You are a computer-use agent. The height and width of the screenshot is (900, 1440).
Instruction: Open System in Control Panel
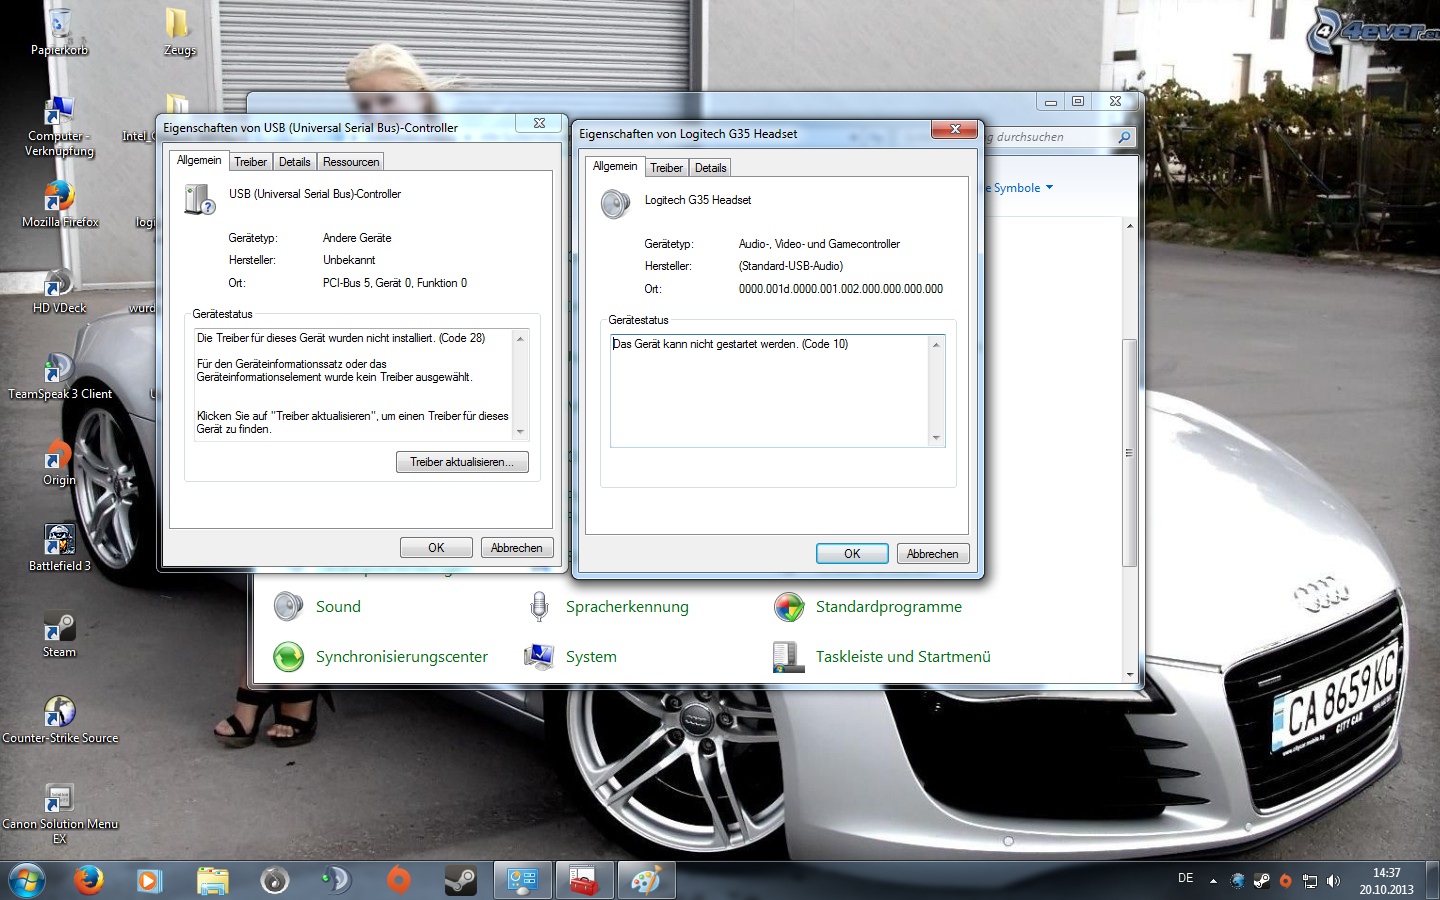click(x=591, y=657)
